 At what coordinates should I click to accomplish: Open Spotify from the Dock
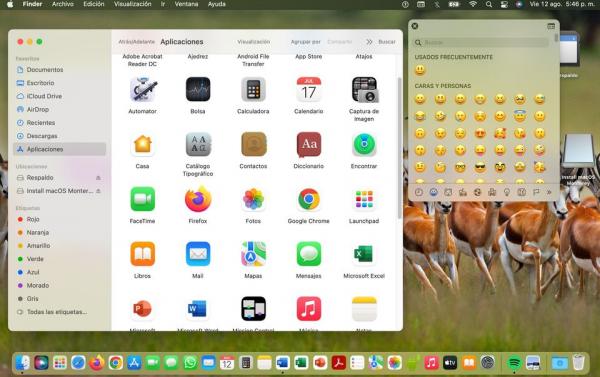tap(514, 362)
